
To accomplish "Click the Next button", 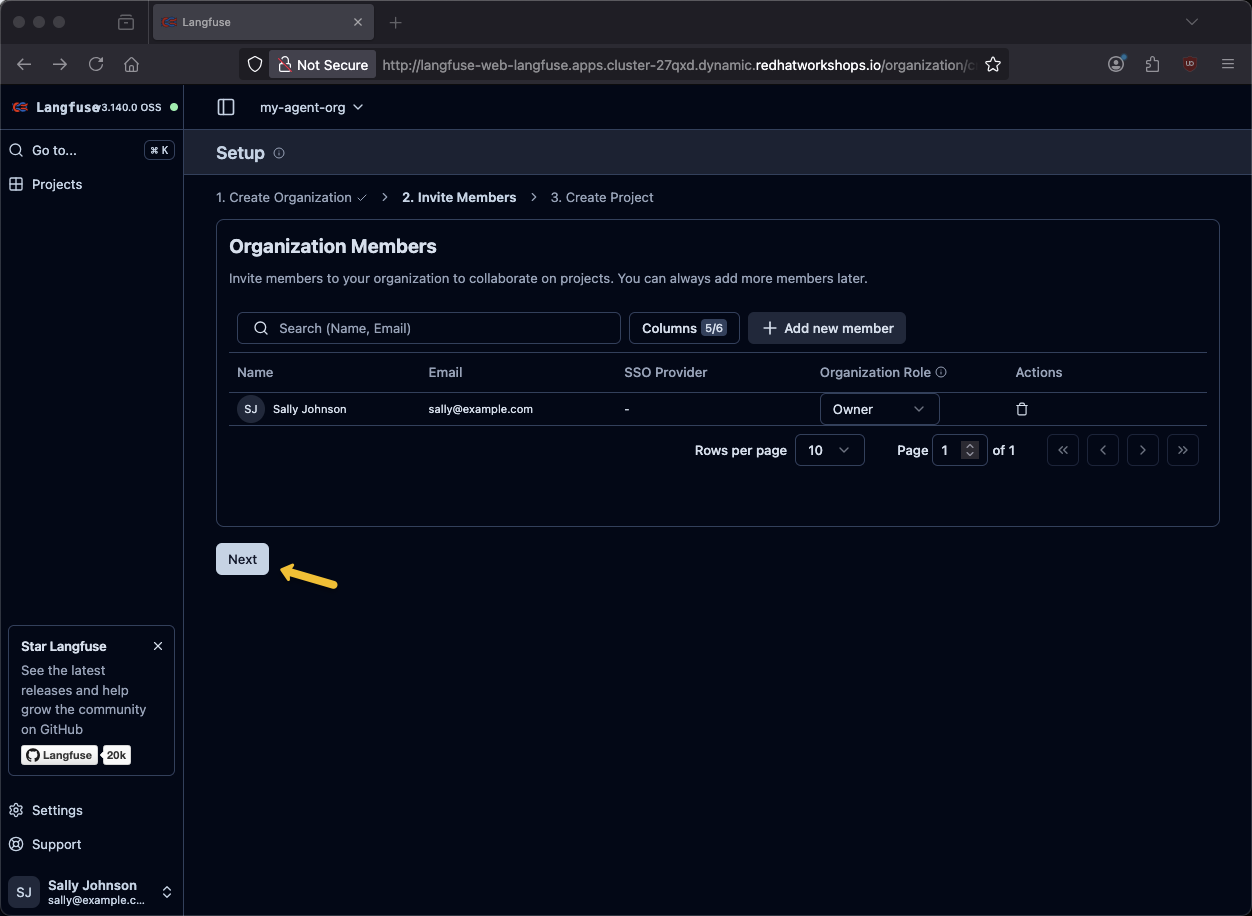I will click(x=242, y=559).
